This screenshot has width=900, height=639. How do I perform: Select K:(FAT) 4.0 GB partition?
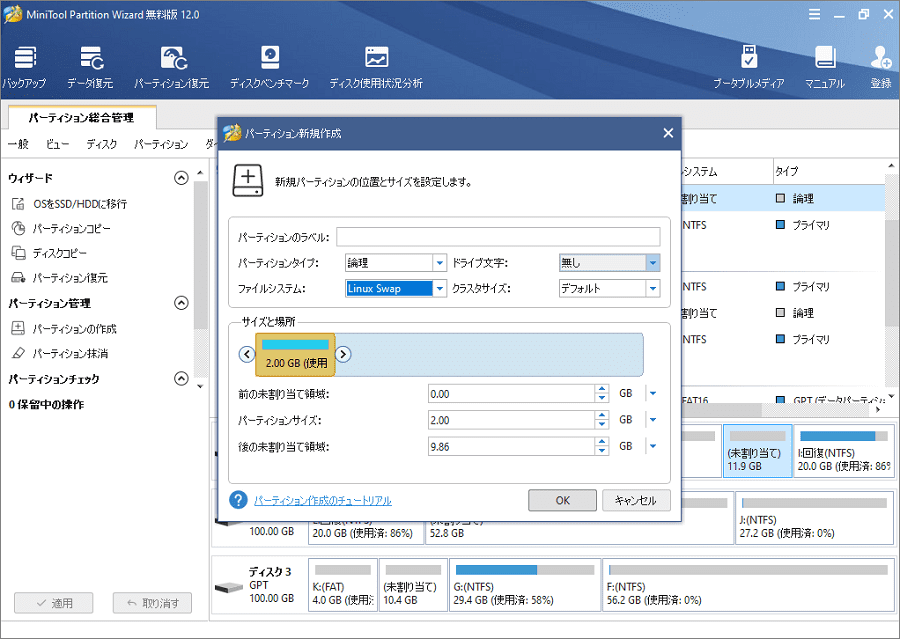click(x=343, y=585)
